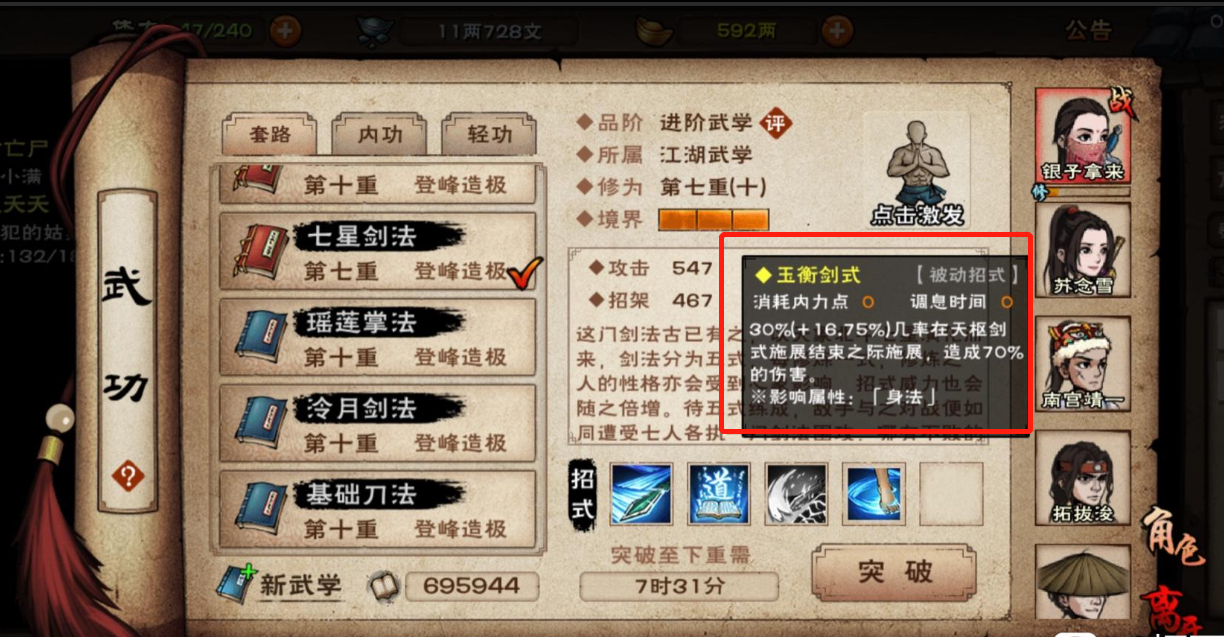This screenshot has height=637, width=1224.
Task: Open the 轻功 tab
Action: pyautogui.click(x=489, y=134)
